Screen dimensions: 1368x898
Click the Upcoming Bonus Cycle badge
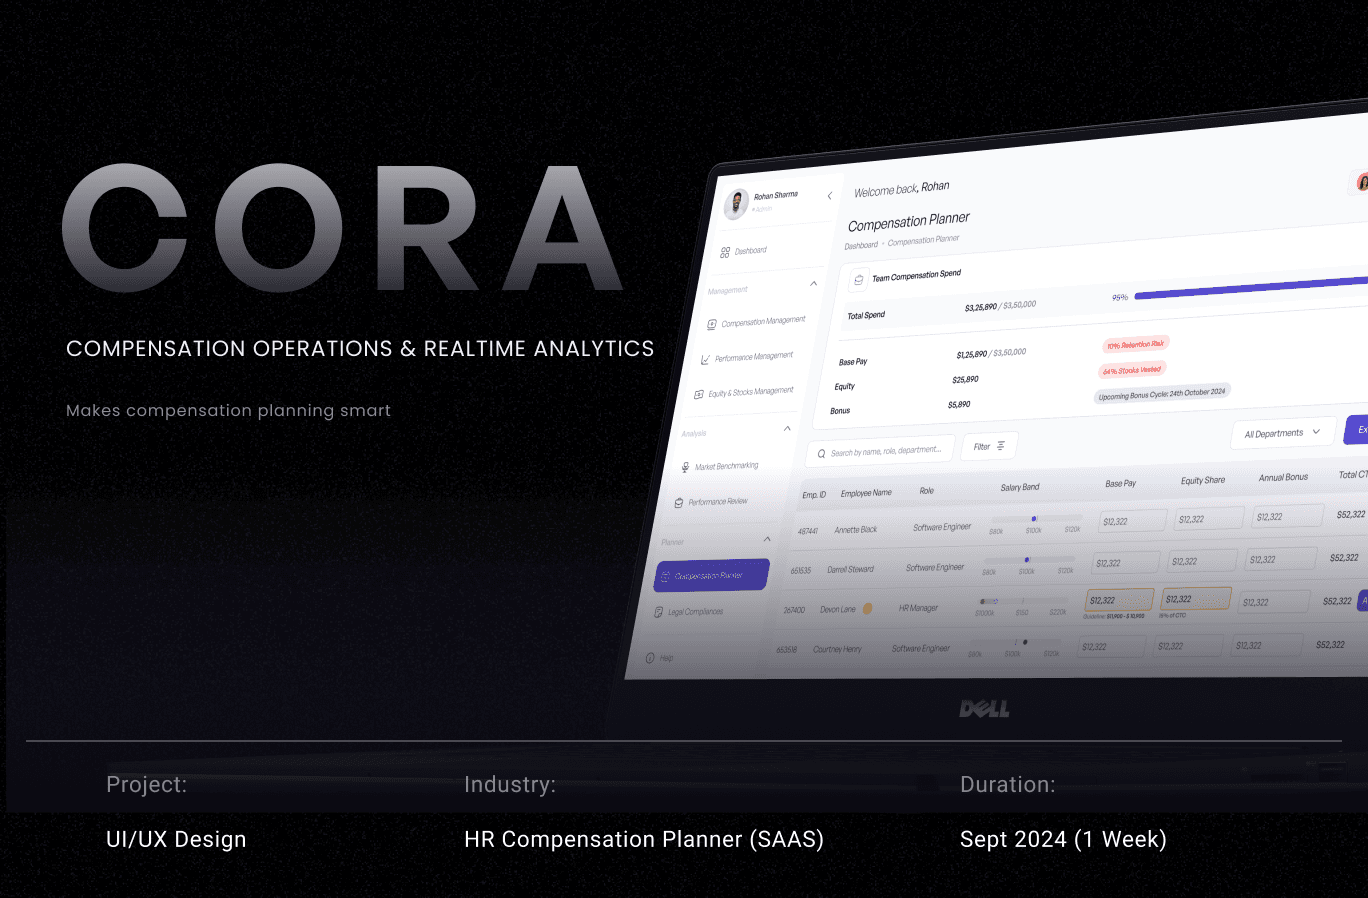[1162, 394]
